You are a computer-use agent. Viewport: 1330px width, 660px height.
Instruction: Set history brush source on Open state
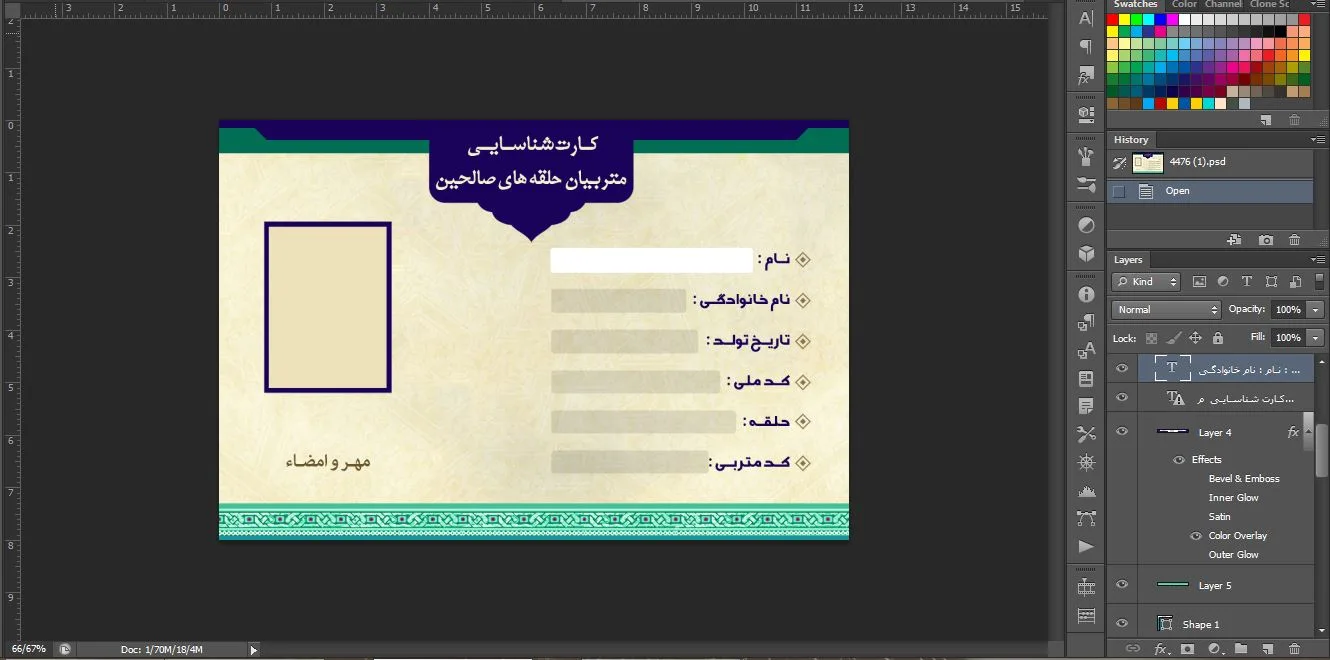click(1119, 191)
